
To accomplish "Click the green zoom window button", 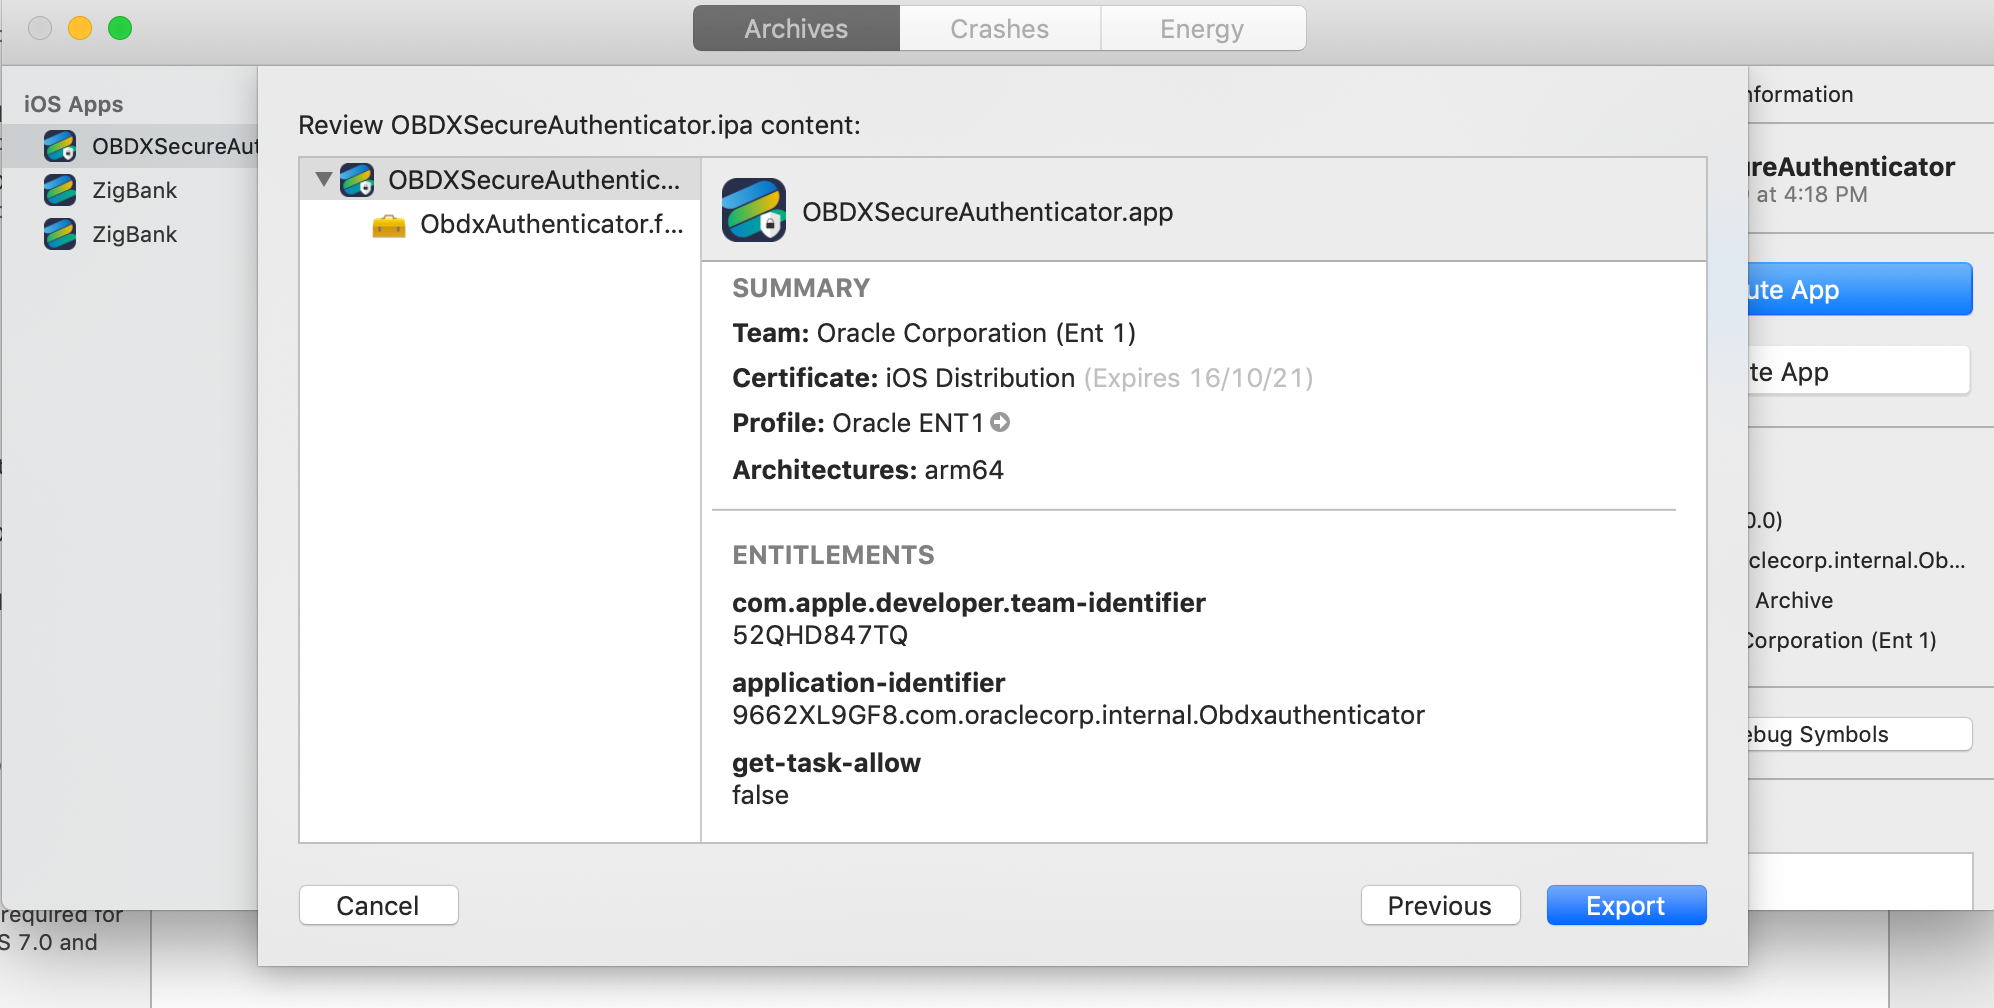I will [x=120, y=28].
